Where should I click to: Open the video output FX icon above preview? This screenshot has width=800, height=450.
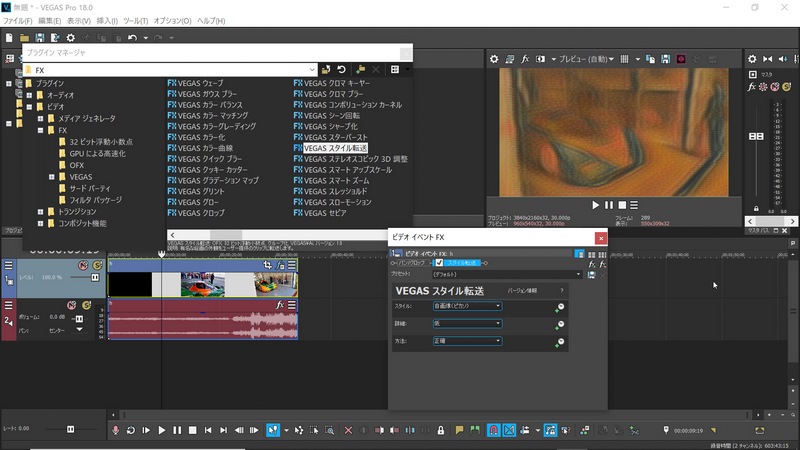[525, 59]
